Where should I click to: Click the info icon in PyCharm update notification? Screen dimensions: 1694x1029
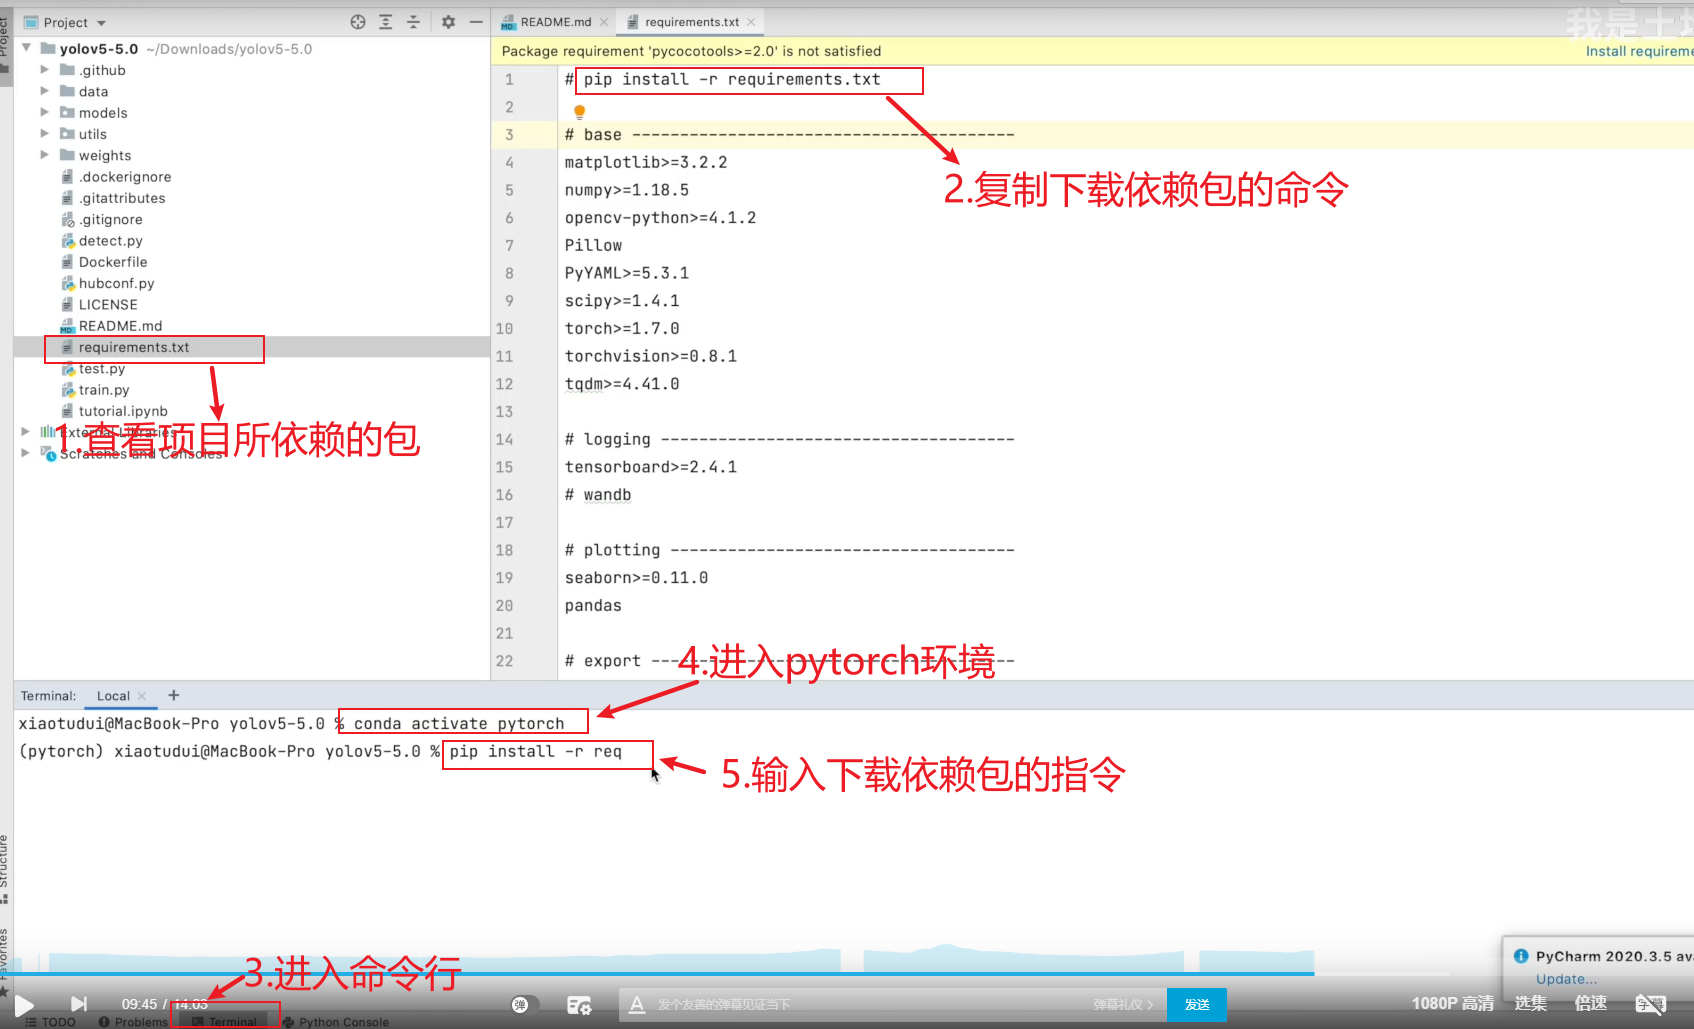pyautogui.click(x=1521, y=956)
